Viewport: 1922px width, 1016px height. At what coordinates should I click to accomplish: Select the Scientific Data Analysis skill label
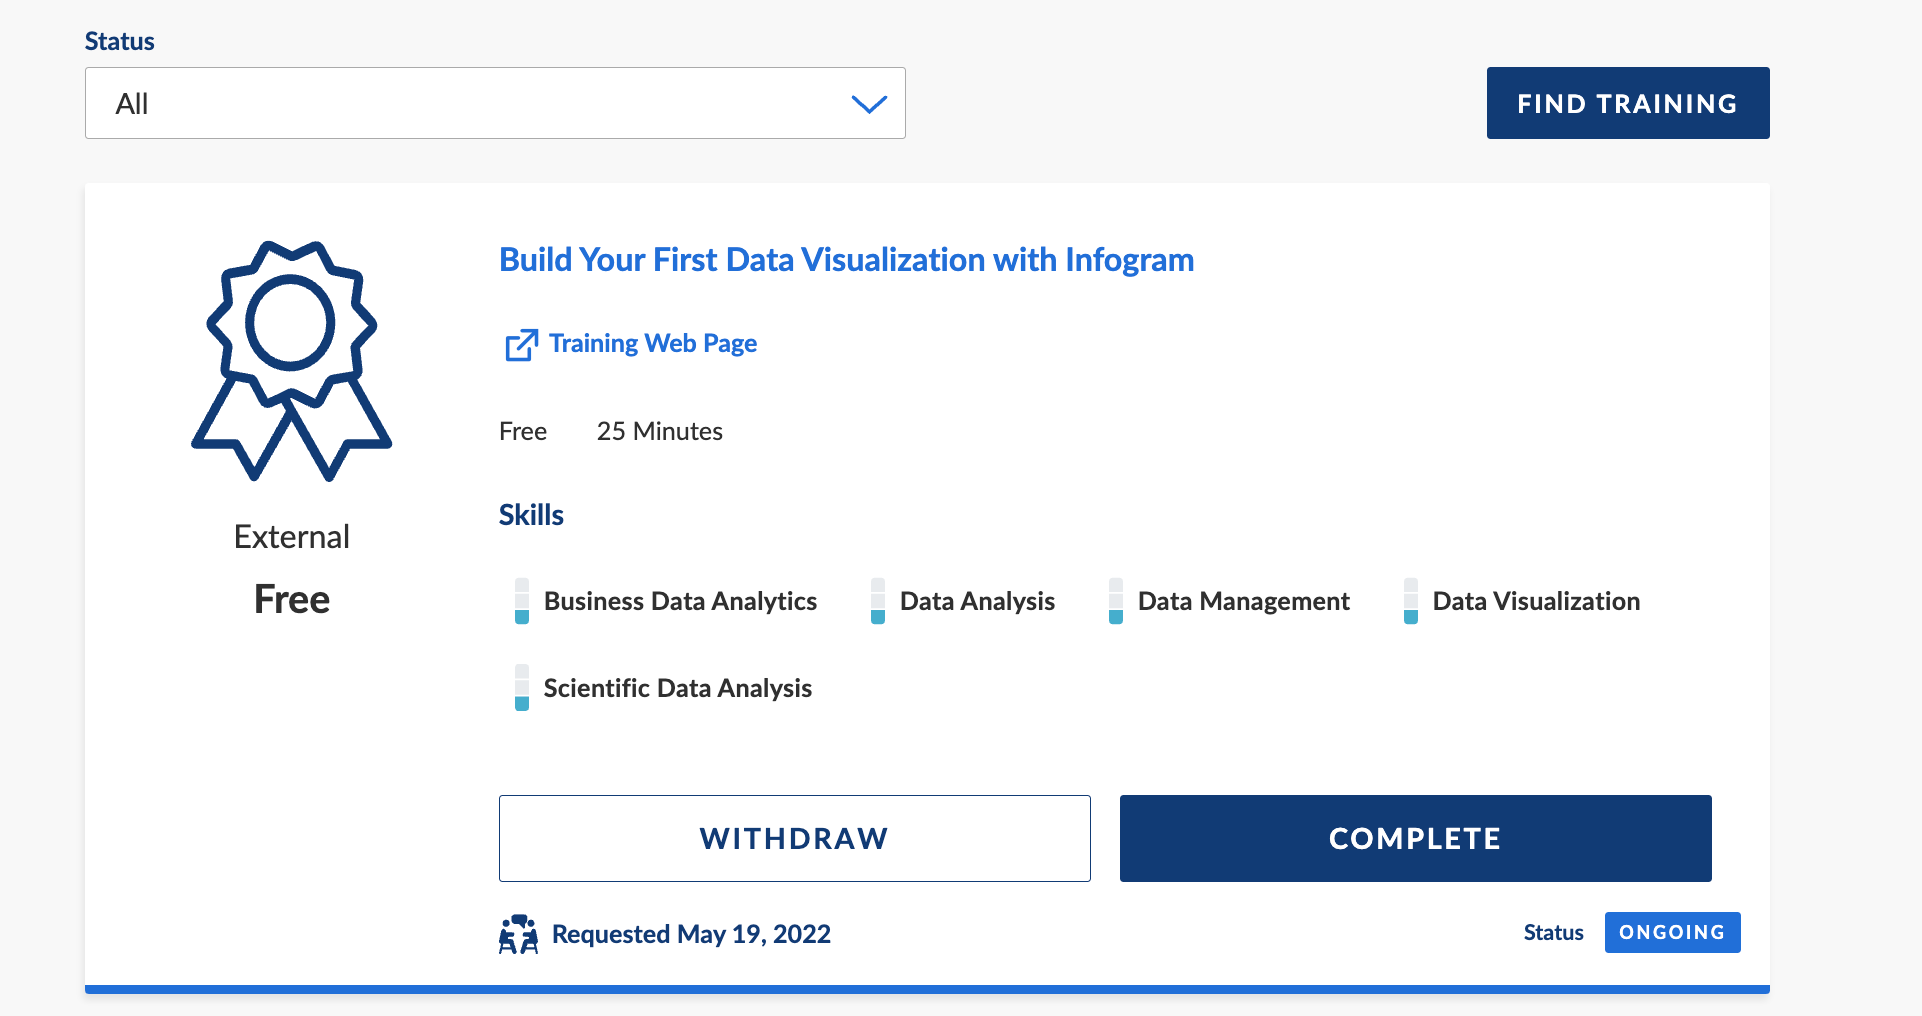(678, 688)
